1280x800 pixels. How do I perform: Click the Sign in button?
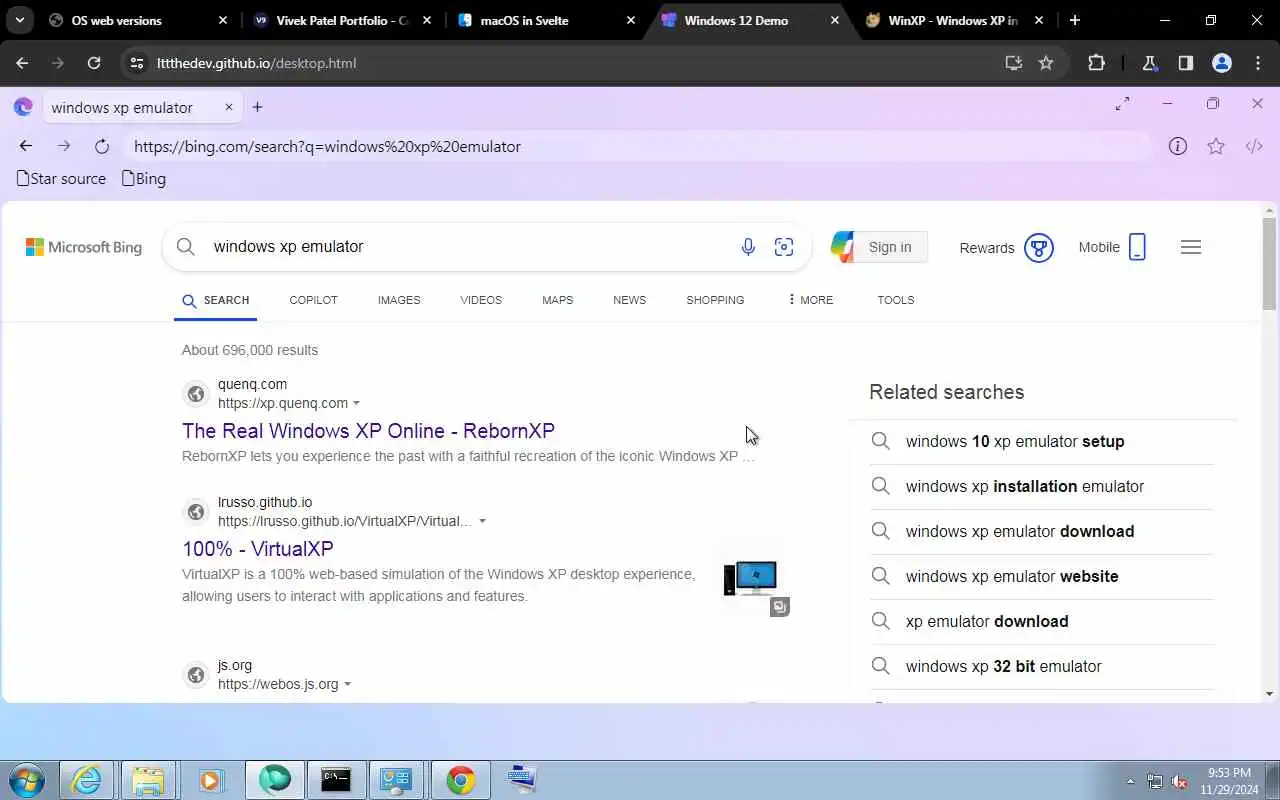point(890,247)
